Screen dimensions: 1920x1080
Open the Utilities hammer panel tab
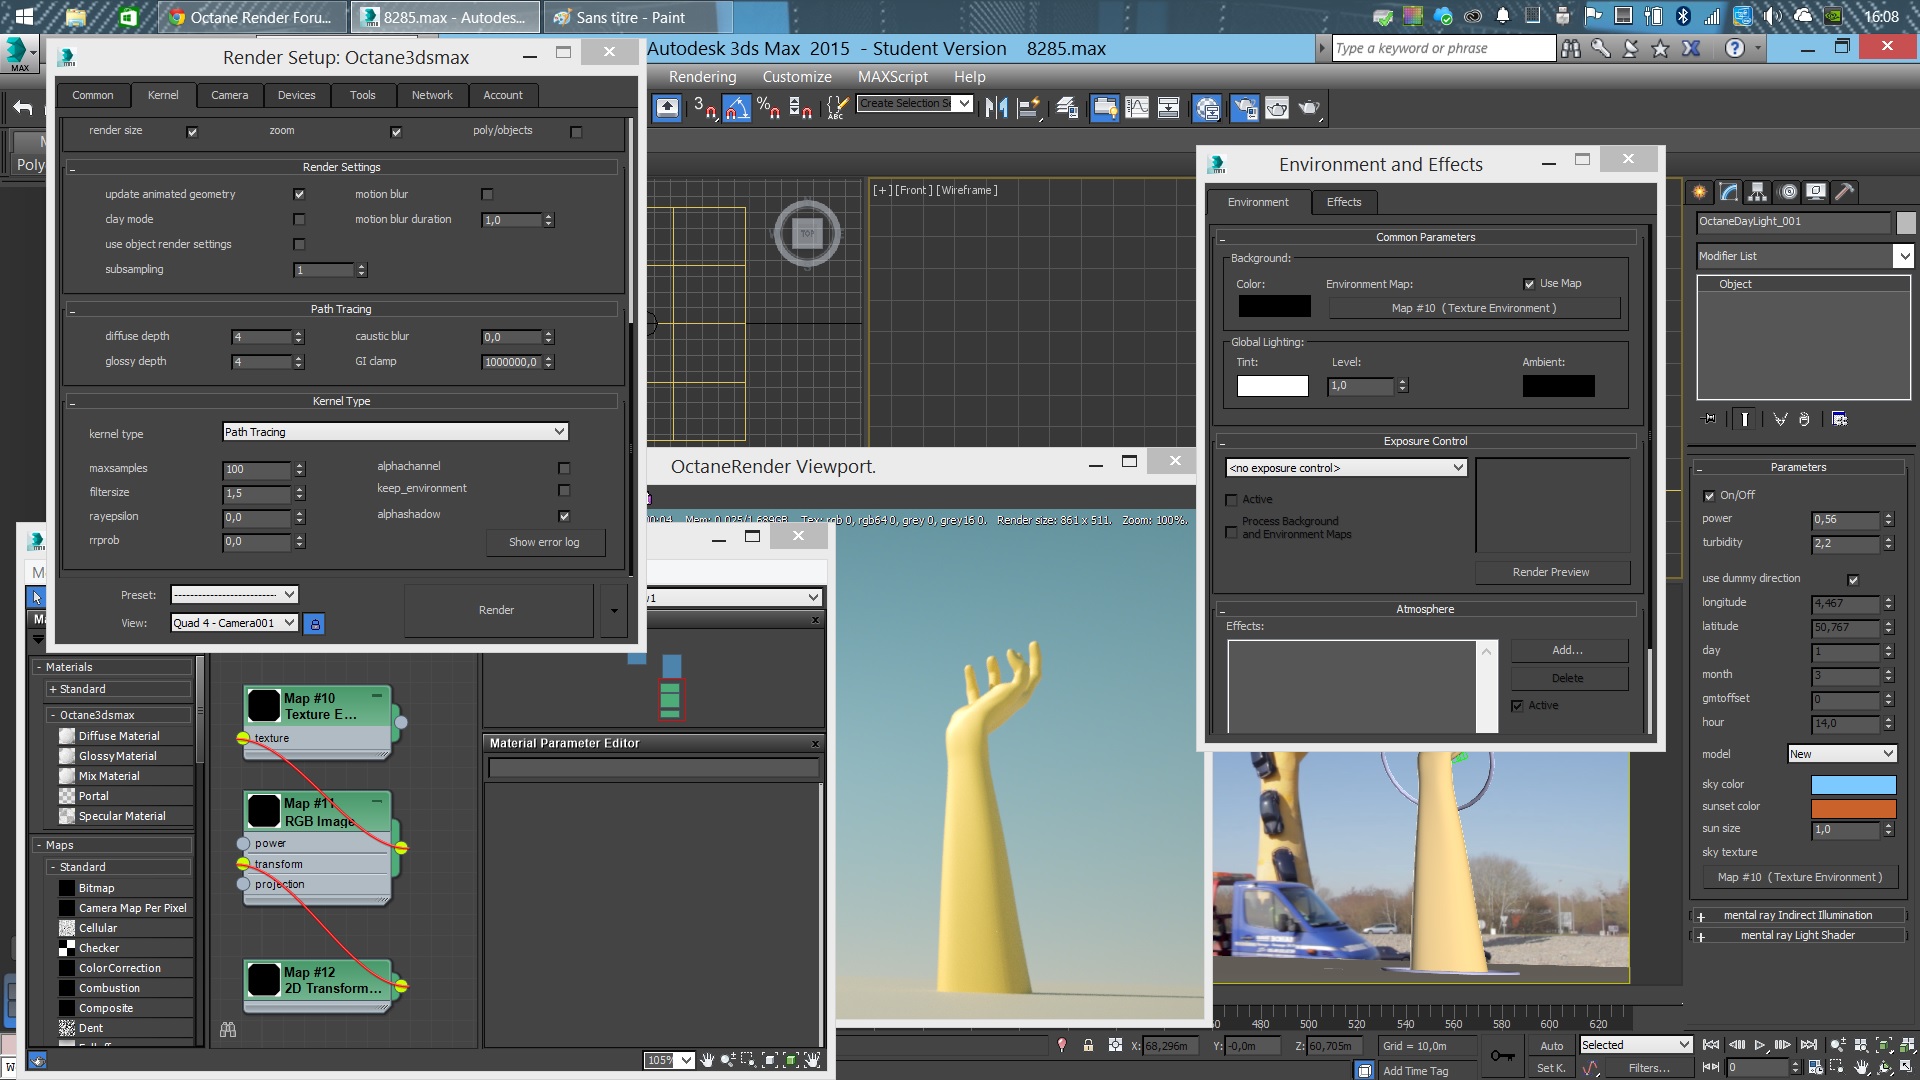point(1845,192)
